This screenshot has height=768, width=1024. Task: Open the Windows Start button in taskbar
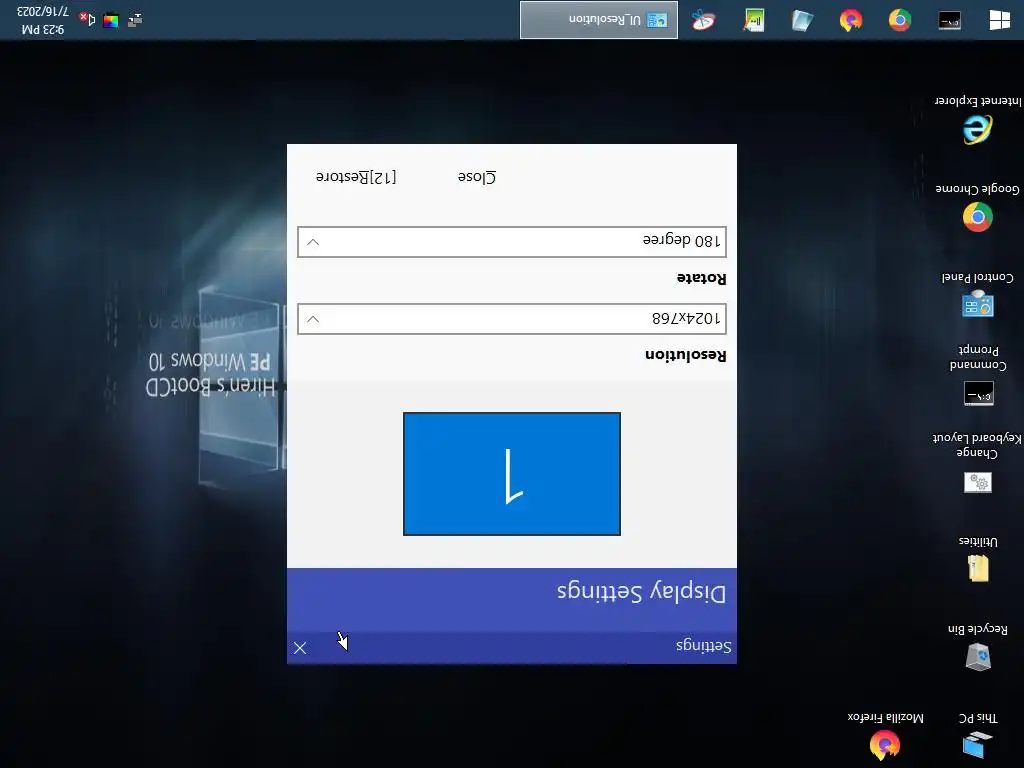(x=999, y=20)
